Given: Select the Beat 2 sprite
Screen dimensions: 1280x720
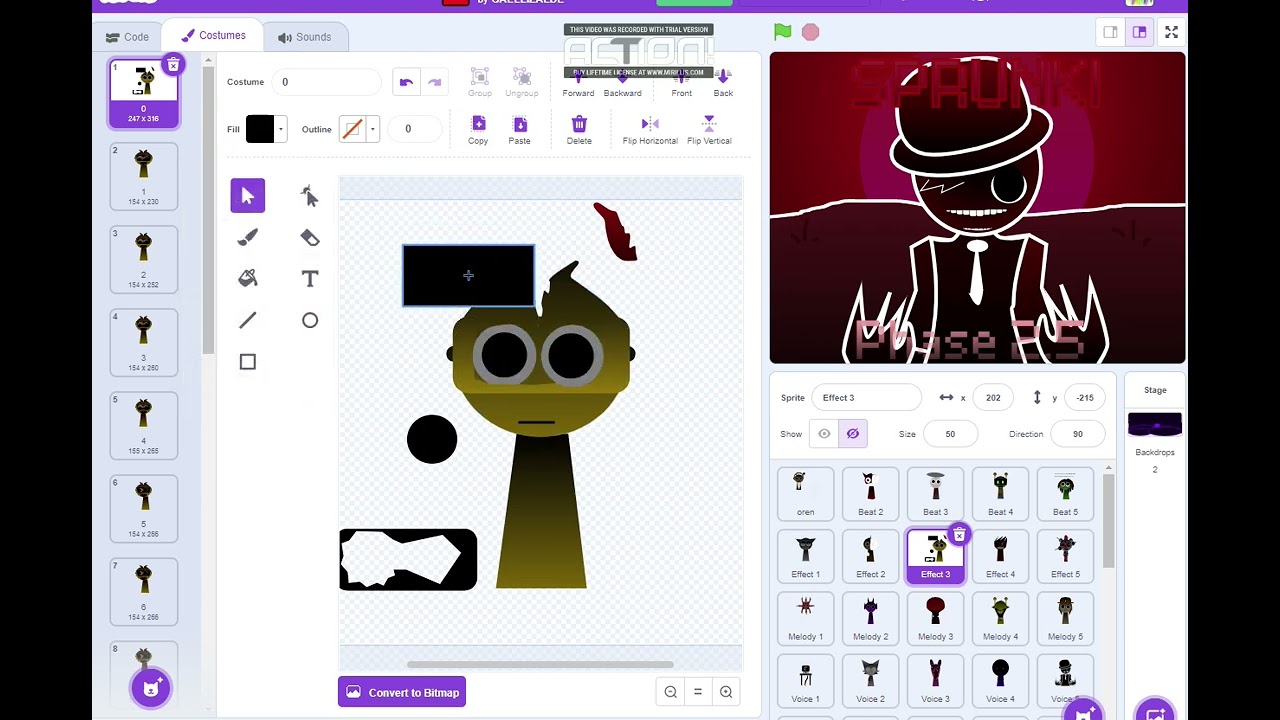Looking at the screenshot, I should pyautogui.click(x=870, y=494).
